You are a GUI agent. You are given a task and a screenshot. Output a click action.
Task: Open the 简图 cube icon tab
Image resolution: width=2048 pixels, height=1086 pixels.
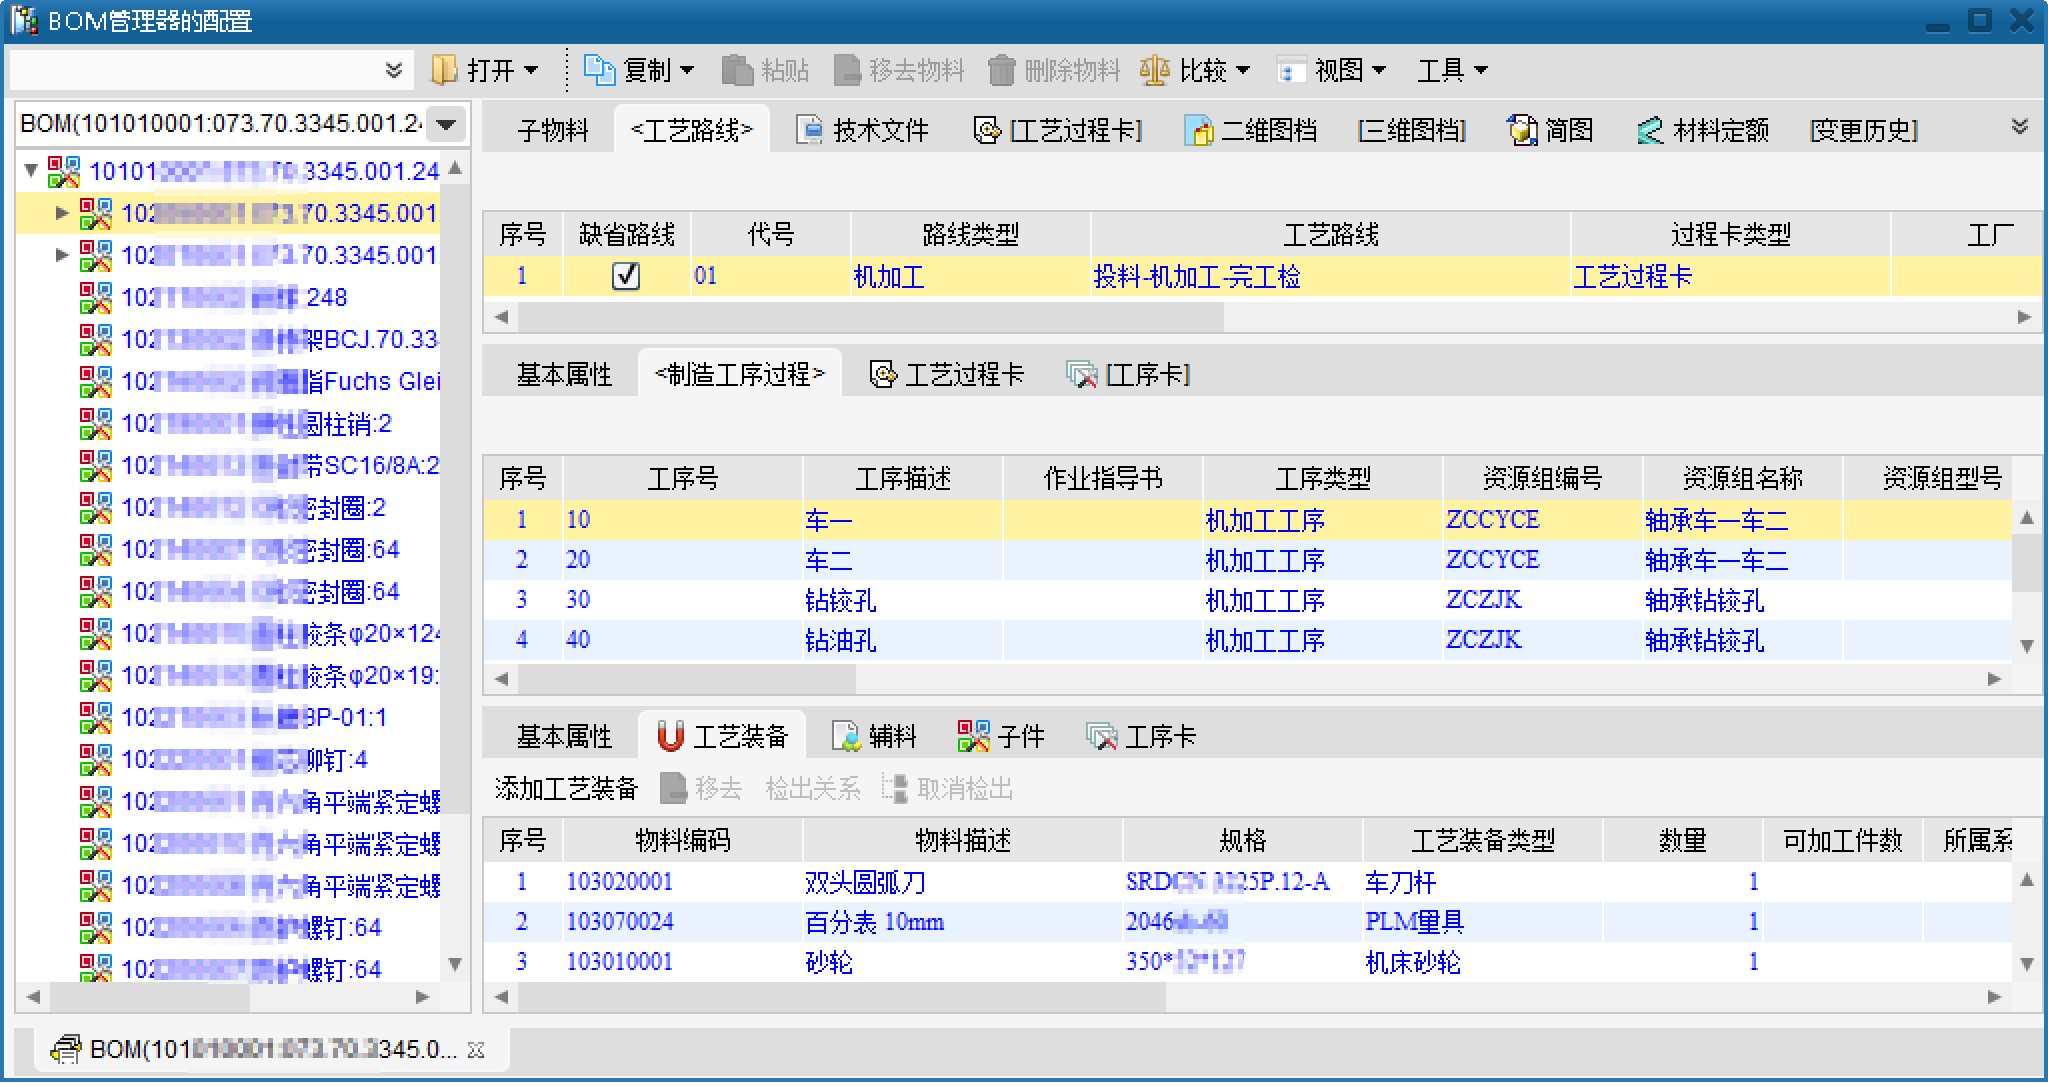point(1522,130)
